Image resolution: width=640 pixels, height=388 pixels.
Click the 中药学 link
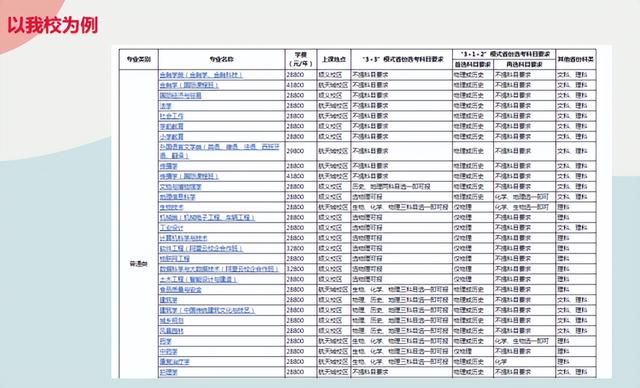click(x=169, y=351)
